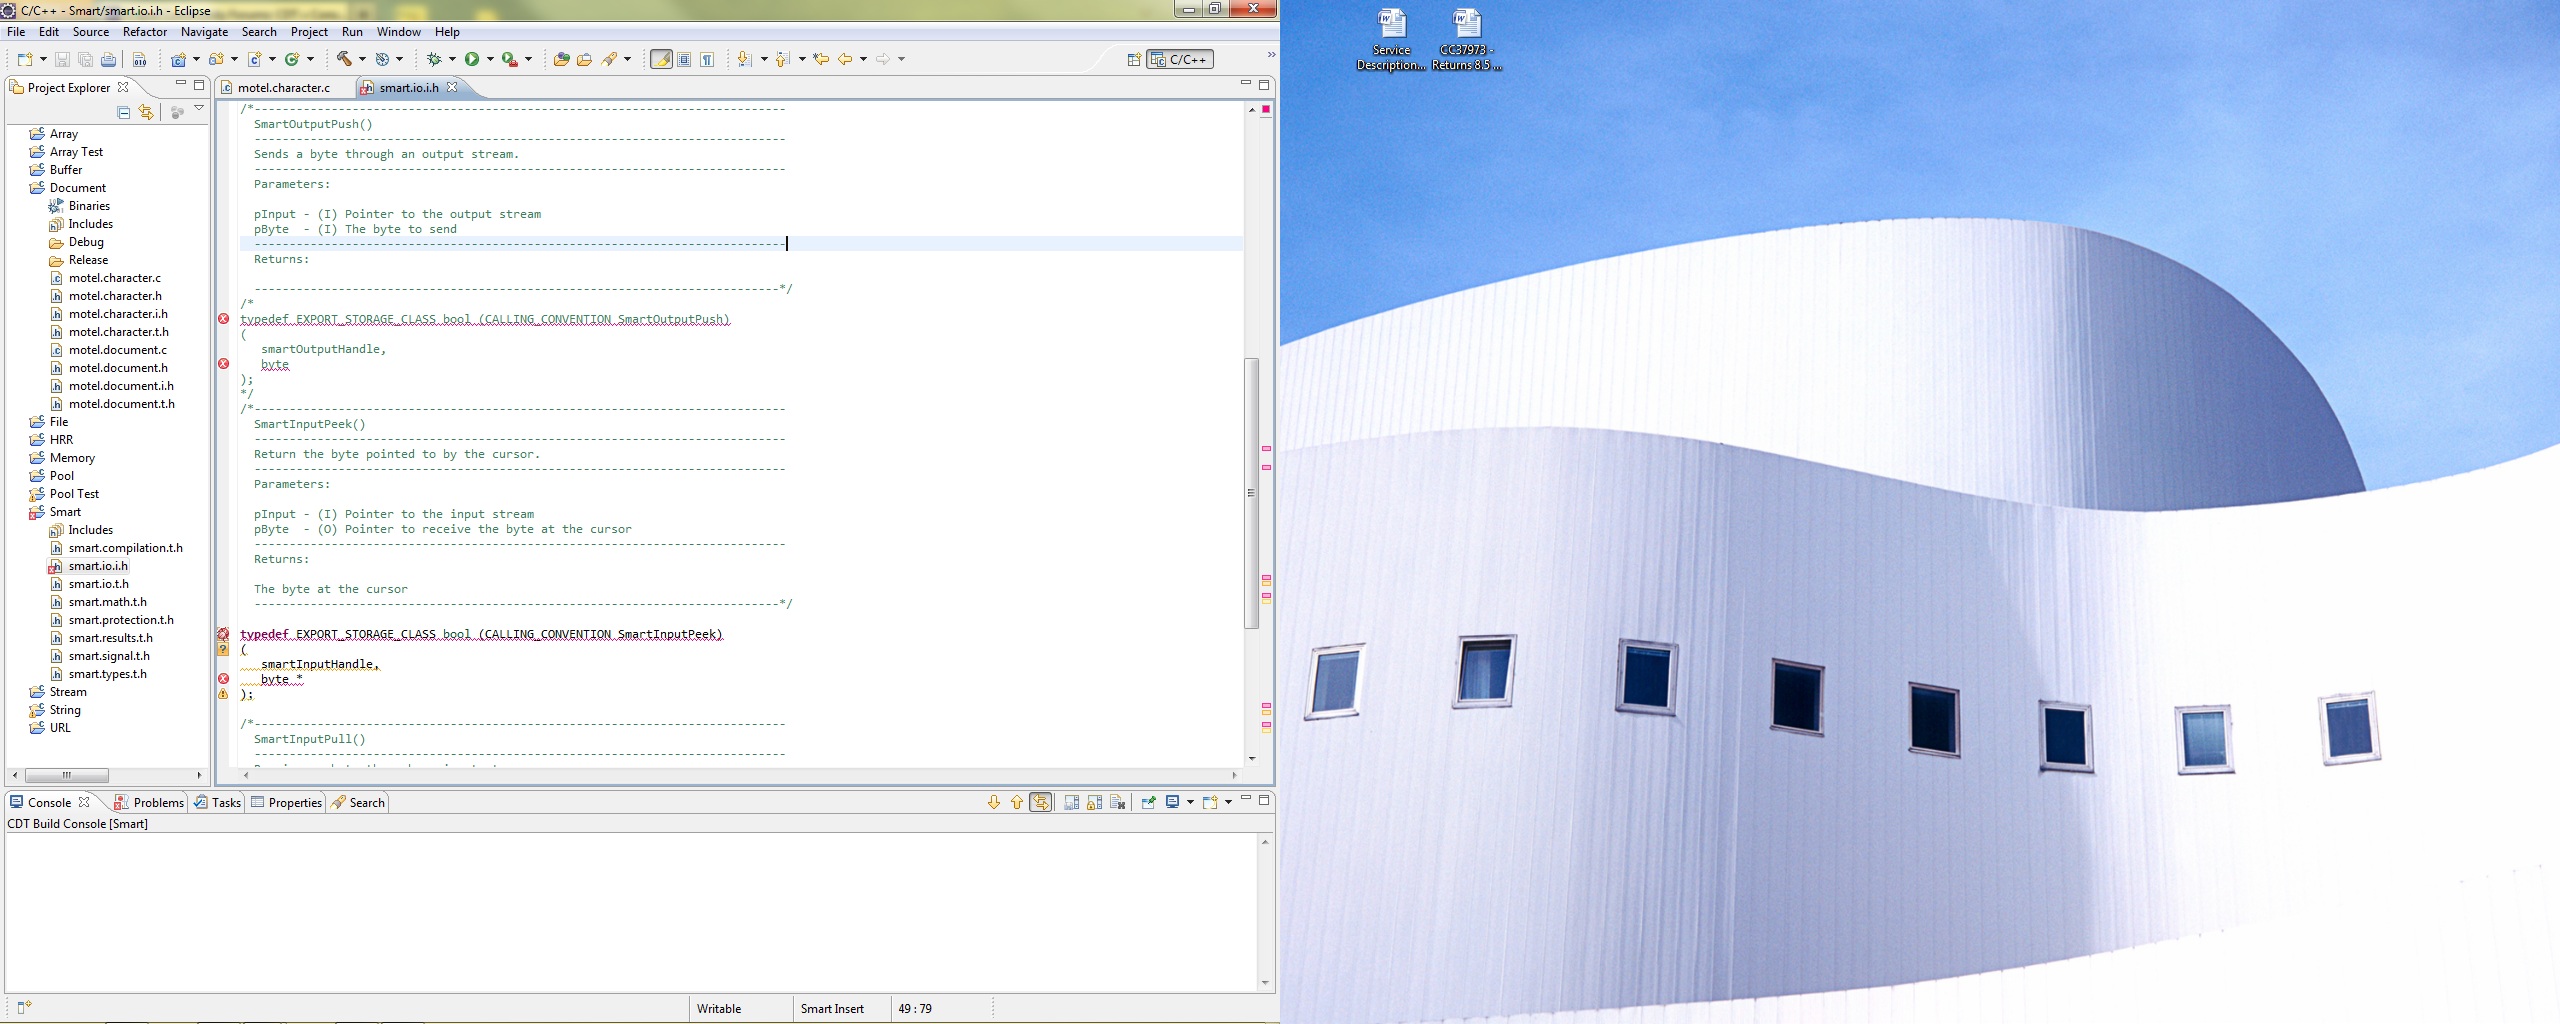Open the Project menu
The height and width of the screenshot is (1024, 2560).
[x=309, y=32]
